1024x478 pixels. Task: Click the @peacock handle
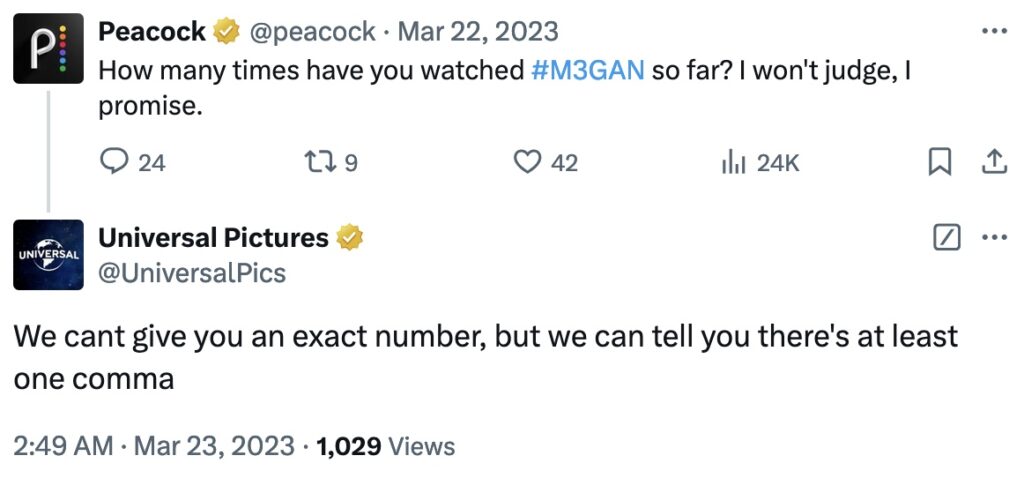[x=311, y=32]
